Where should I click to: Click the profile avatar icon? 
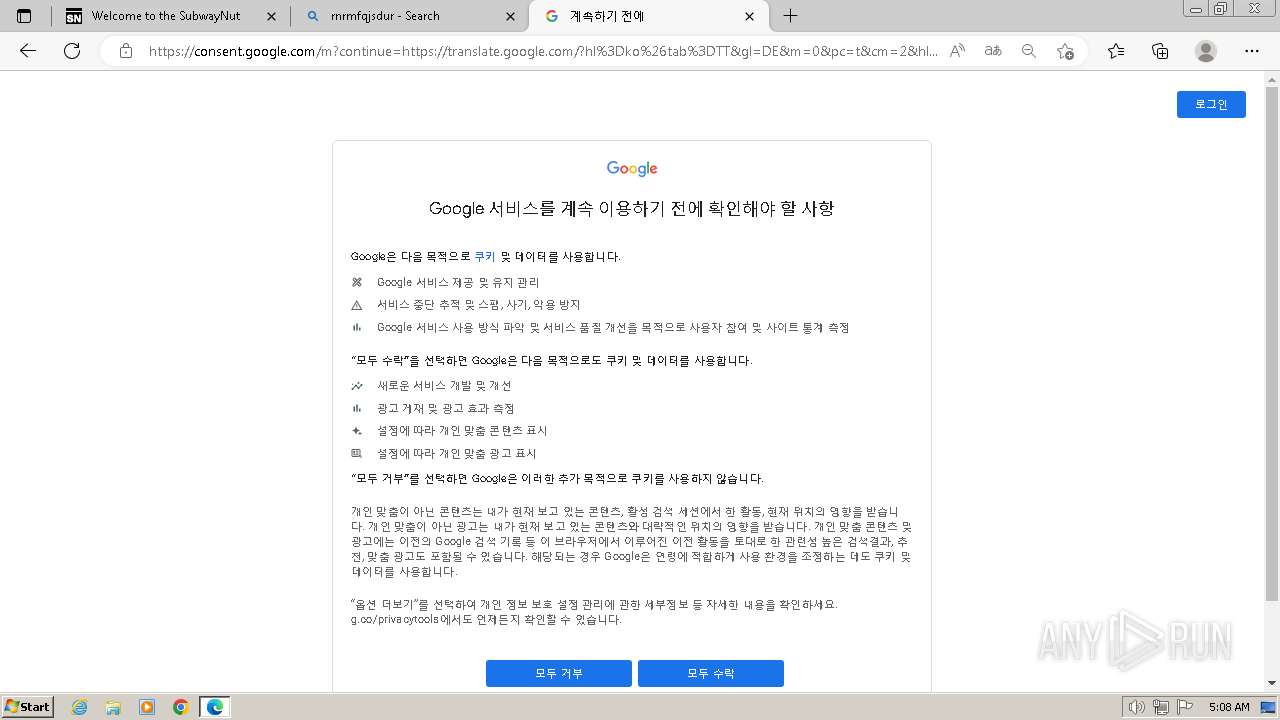(x=1206, y=51)
